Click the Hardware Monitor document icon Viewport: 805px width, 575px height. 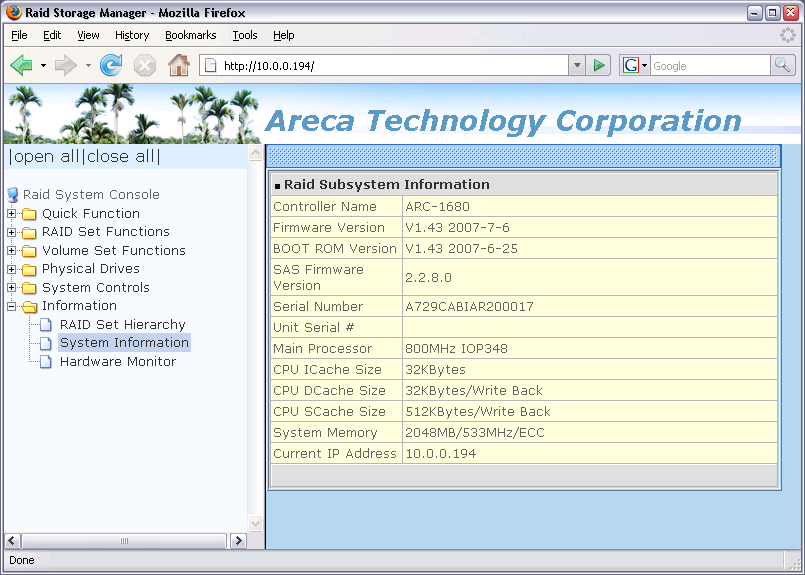click(46, 361)
